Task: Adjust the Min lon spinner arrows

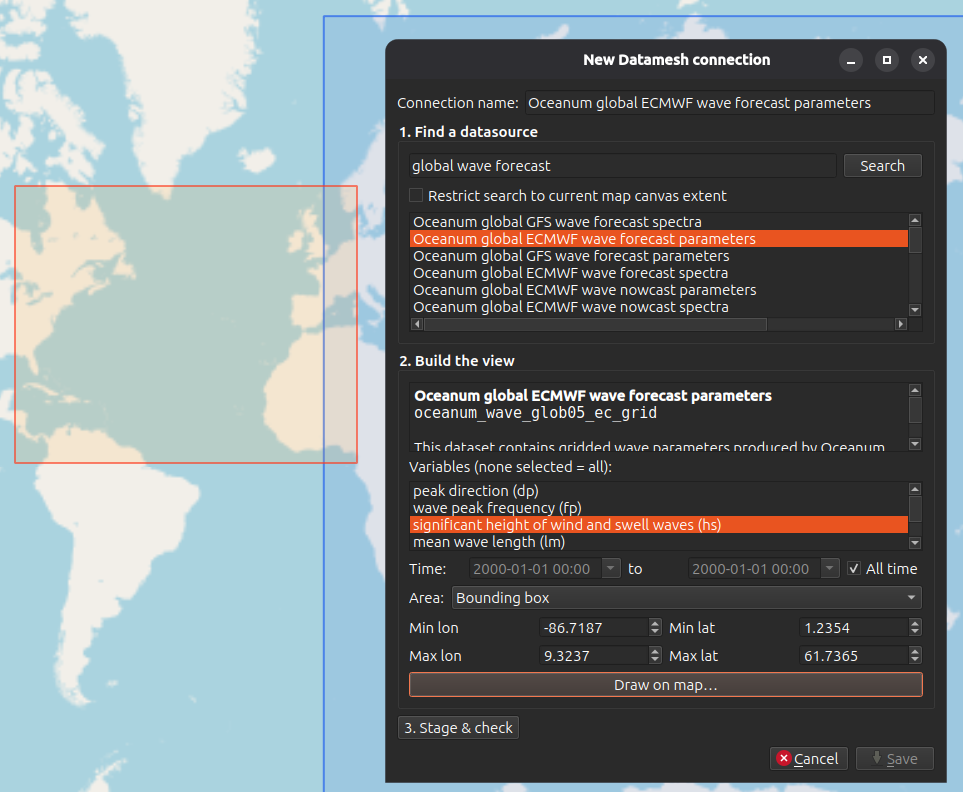Action: tap(655, 627)
